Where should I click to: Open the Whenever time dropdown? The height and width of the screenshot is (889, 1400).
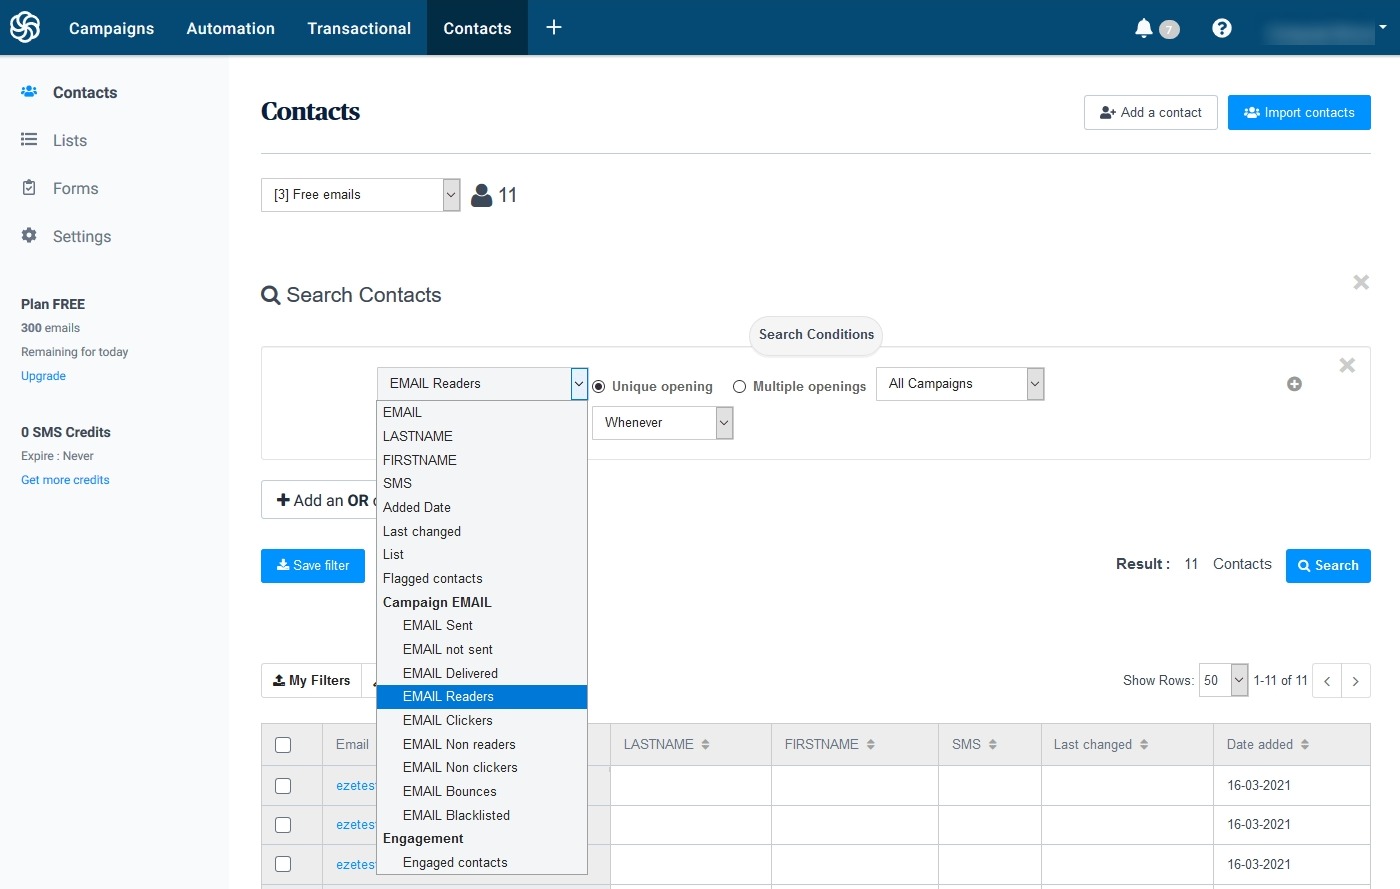point(662,423)
